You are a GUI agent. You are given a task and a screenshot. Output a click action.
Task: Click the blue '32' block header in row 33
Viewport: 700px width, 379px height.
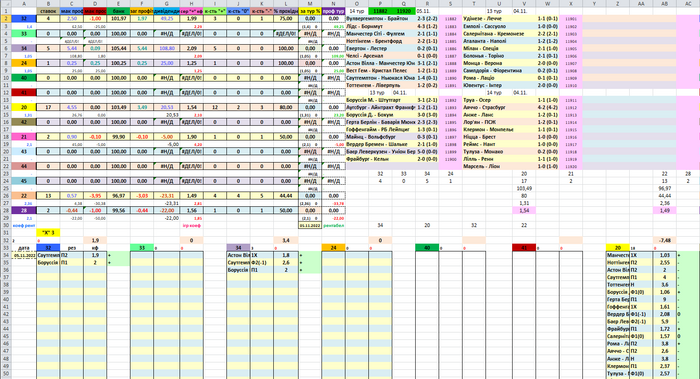point(48,248)
